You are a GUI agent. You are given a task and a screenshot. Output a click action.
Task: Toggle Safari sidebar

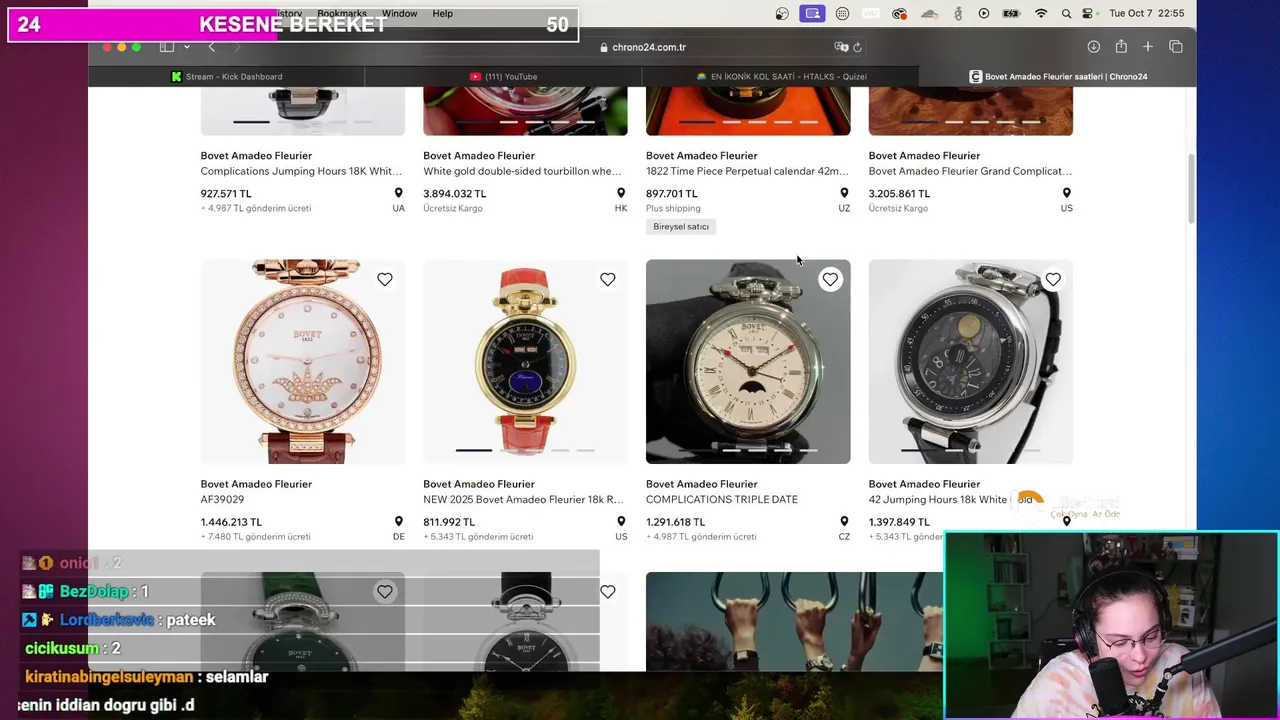point(167,47)
